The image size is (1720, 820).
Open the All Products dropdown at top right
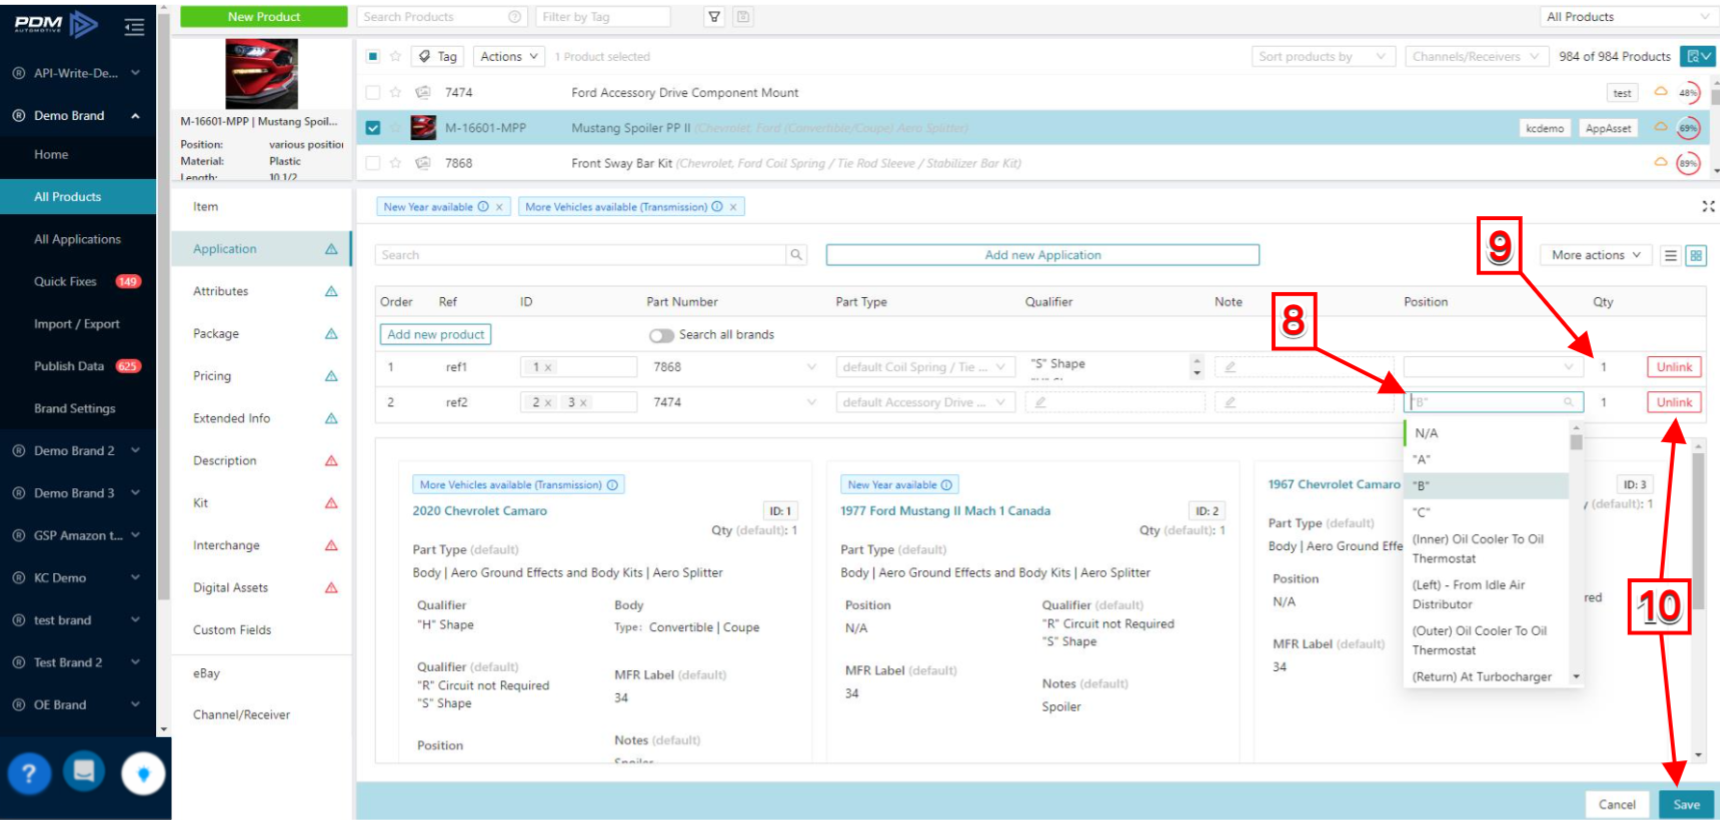click(1627, 17)
